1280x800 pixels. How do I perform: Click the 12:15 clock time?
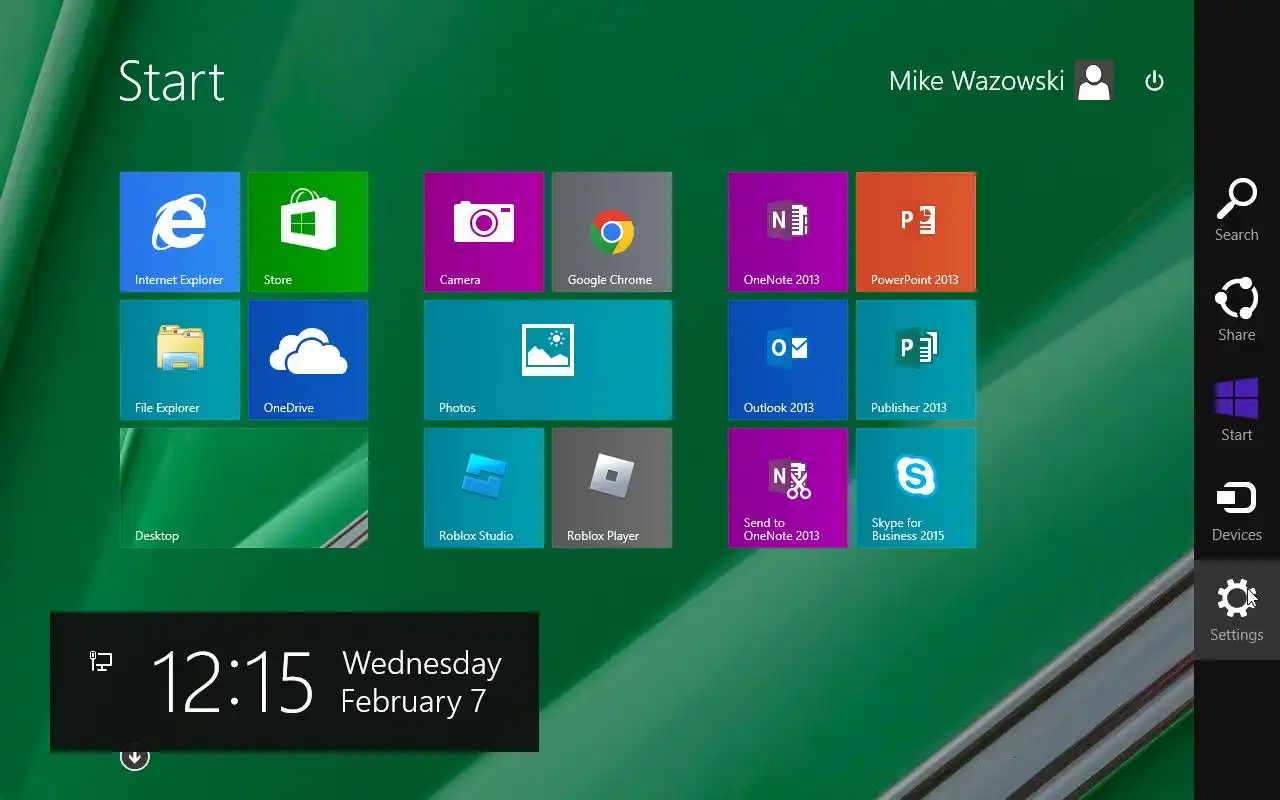pos(233,682)
